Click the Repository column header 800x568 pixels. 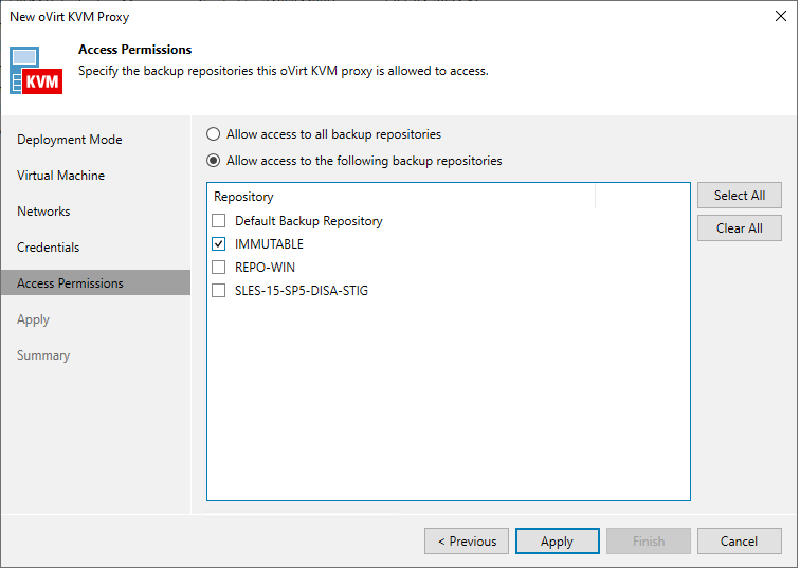pyautogui.click(x=401, y=196)
